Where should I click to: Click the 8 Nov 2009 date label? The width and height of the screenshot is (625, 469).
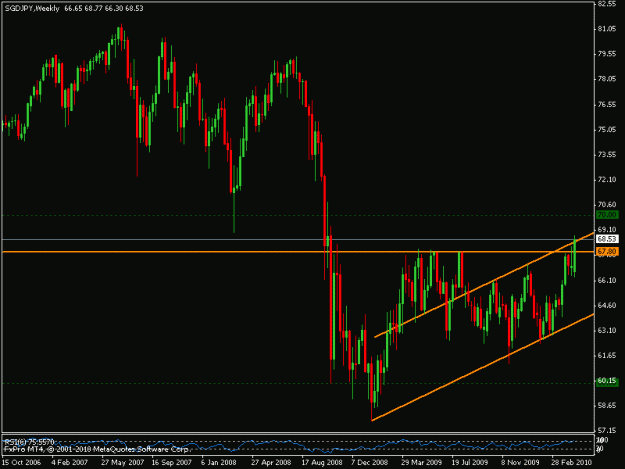520,463
